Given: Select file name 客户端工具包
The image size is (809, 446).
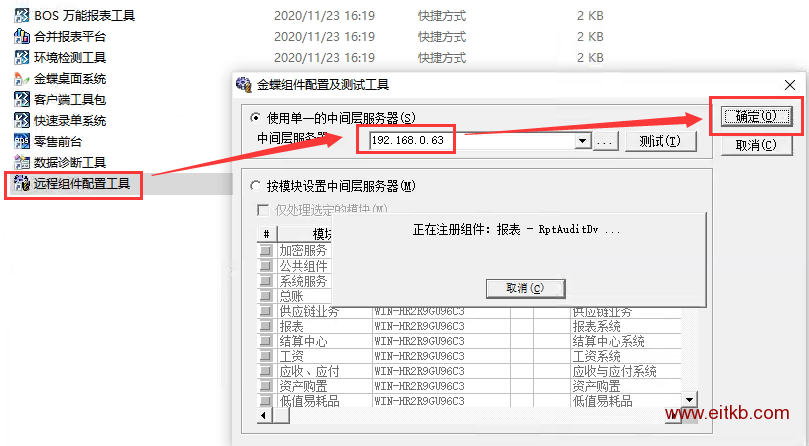Looking at the screenshot, I should pos(70,99).
